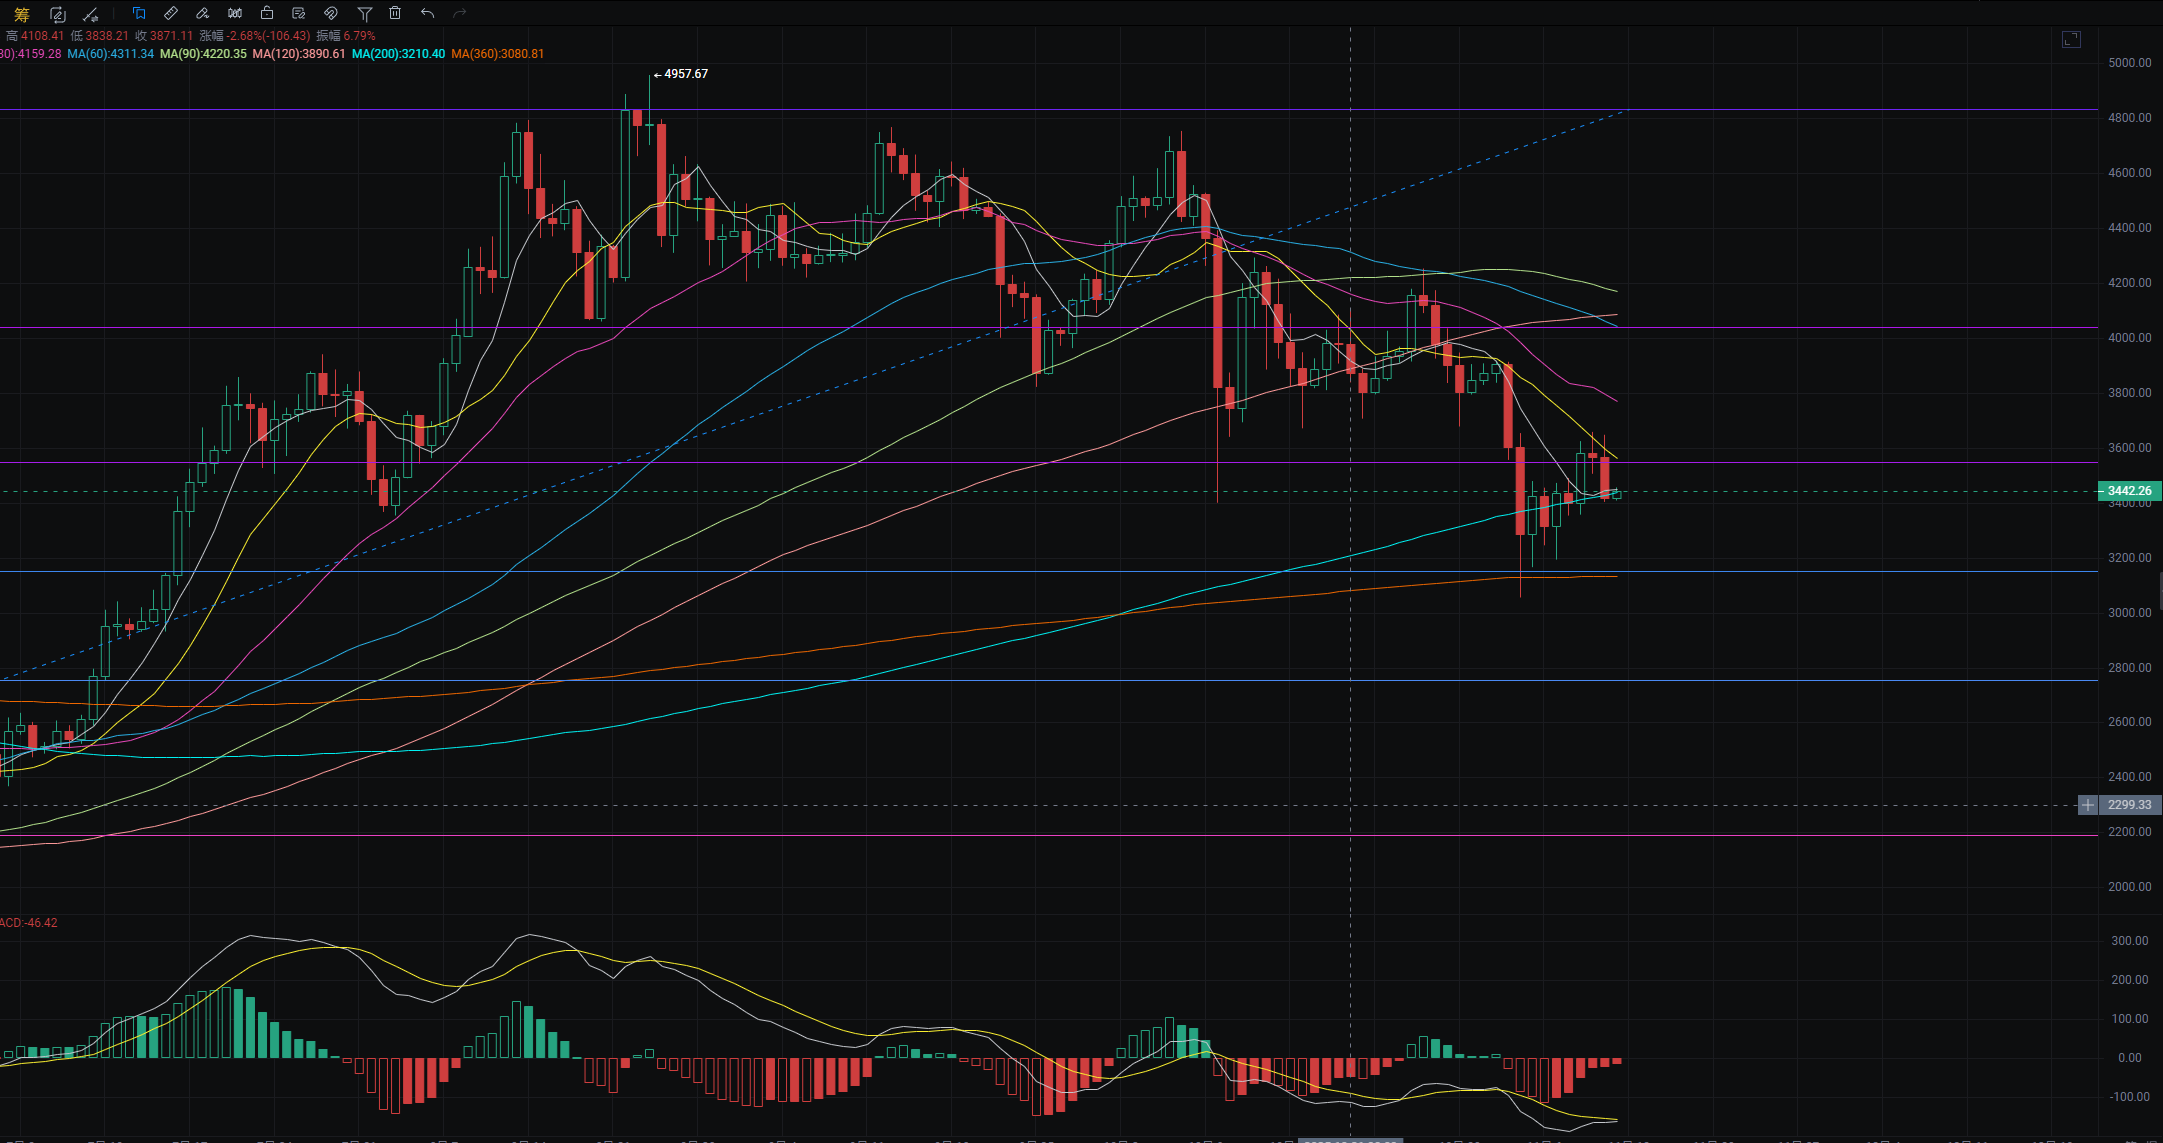Click the fullscreen expand chart icon
This screenshot has width=2163, height=1143.
[2071, 39]
